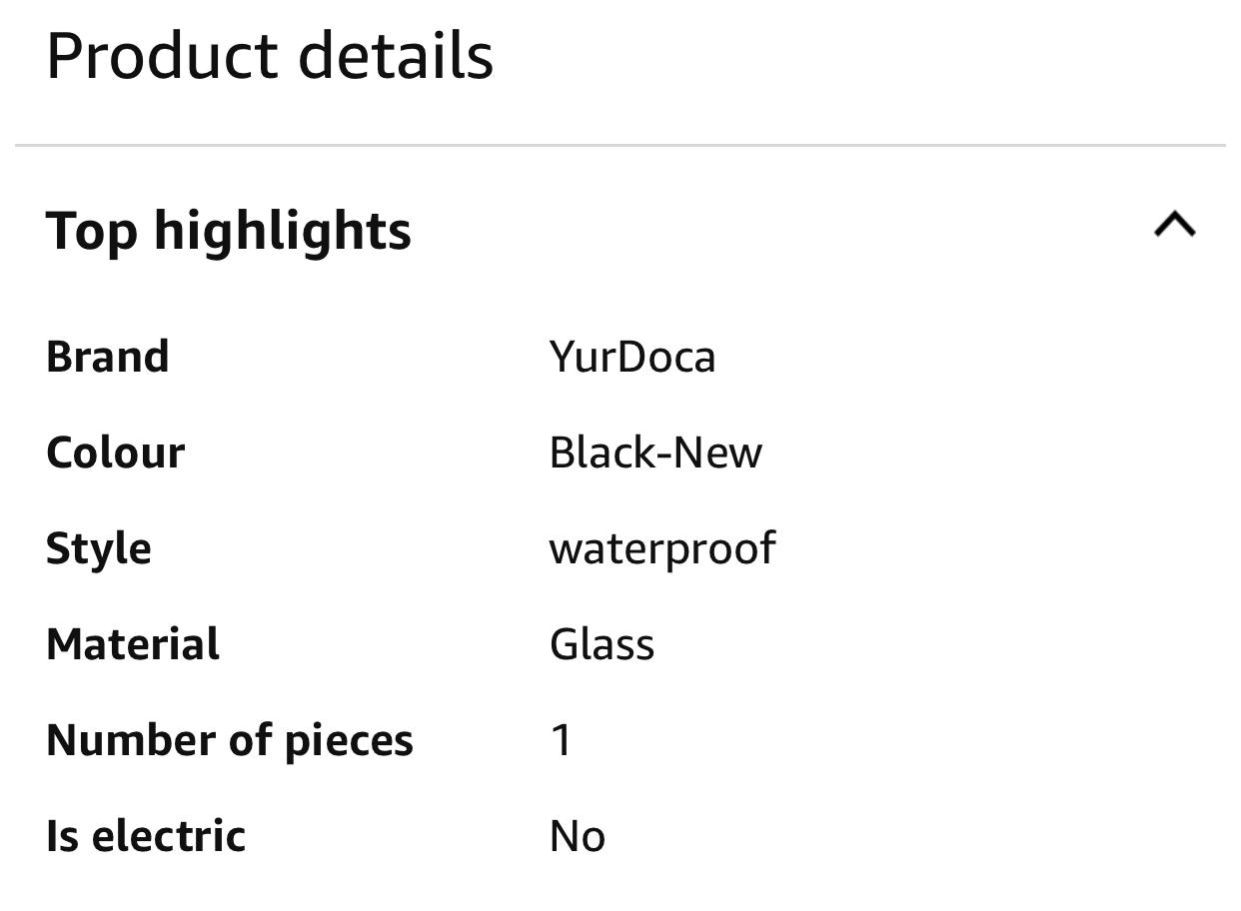Click the word 'Product' in the heading
1241x911 pixels.
tap(162, 55)
